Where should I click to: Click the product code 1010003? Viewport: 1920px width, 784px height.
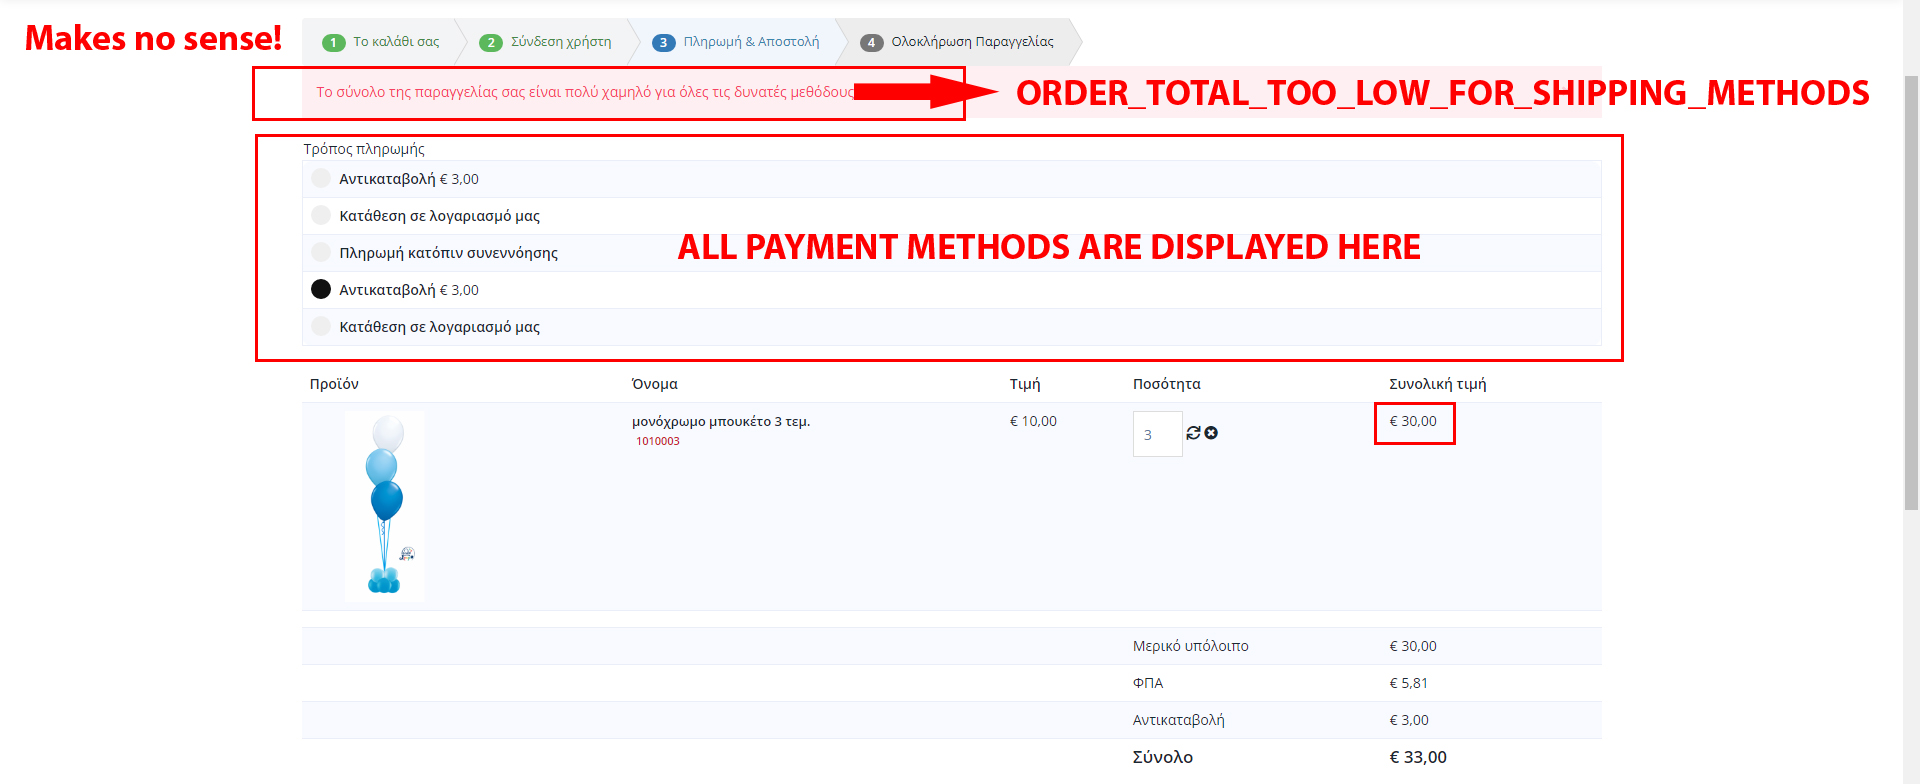(658, 441)
